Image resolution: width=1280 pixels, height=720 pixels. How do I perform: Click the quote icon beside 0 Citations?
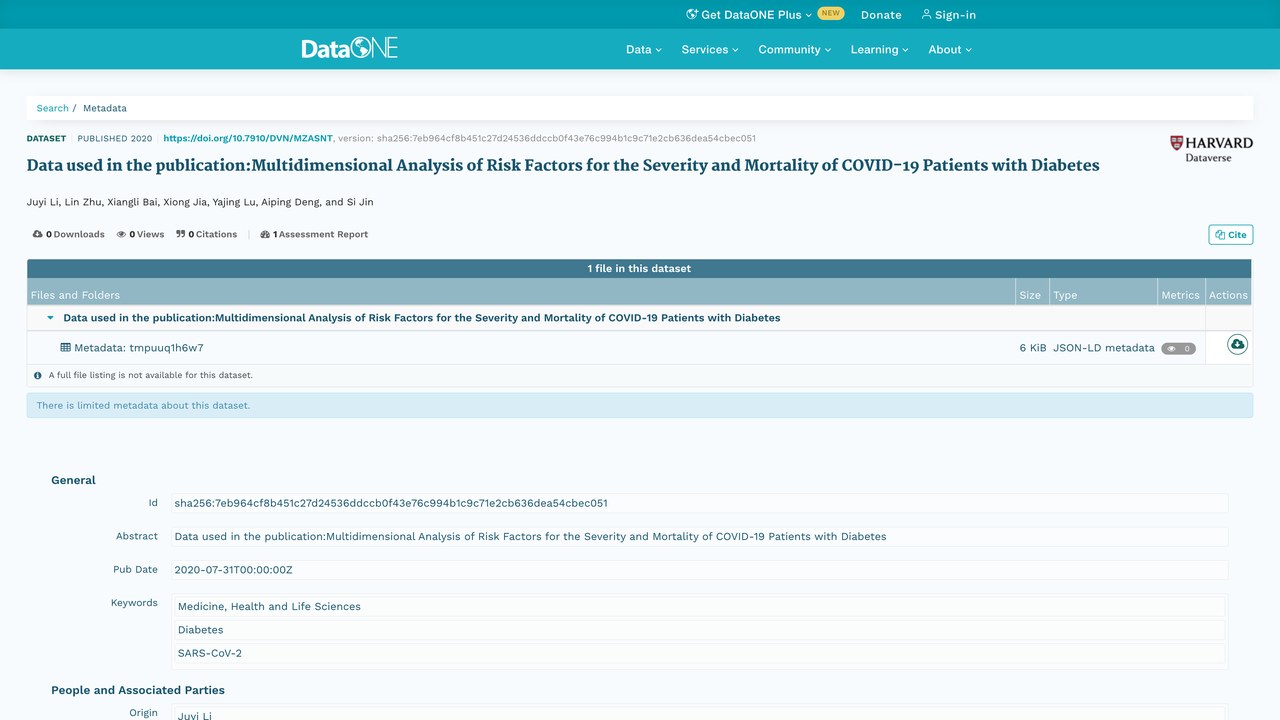(181, 235)
